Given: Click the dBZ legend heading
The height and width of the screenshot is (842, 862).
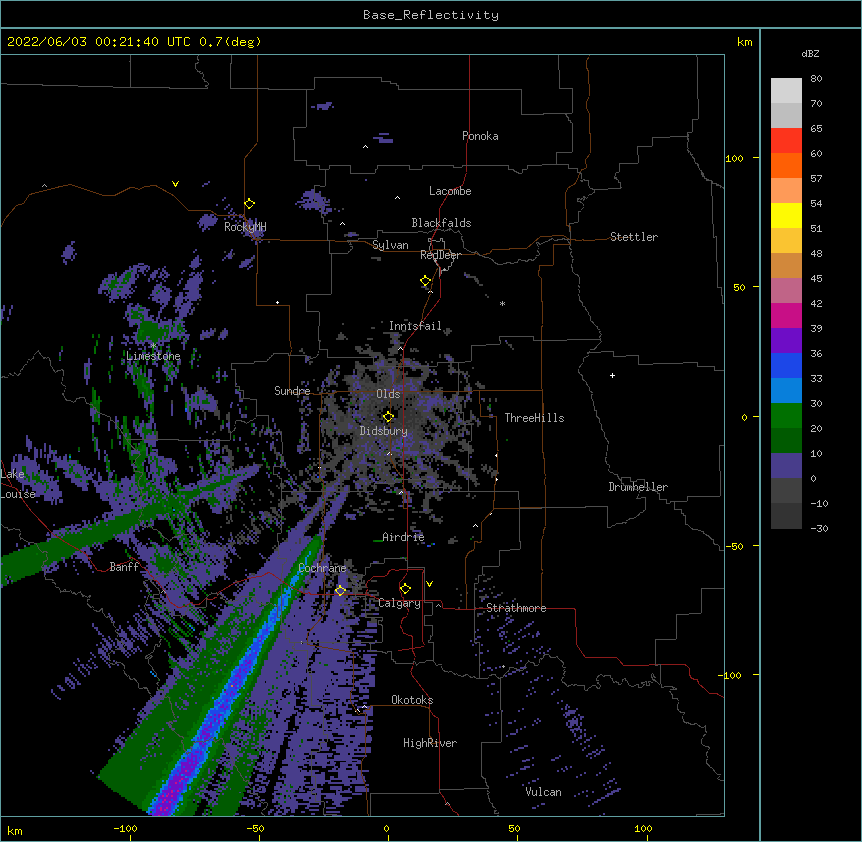Looking at the screenshot, I should point(810,54).
